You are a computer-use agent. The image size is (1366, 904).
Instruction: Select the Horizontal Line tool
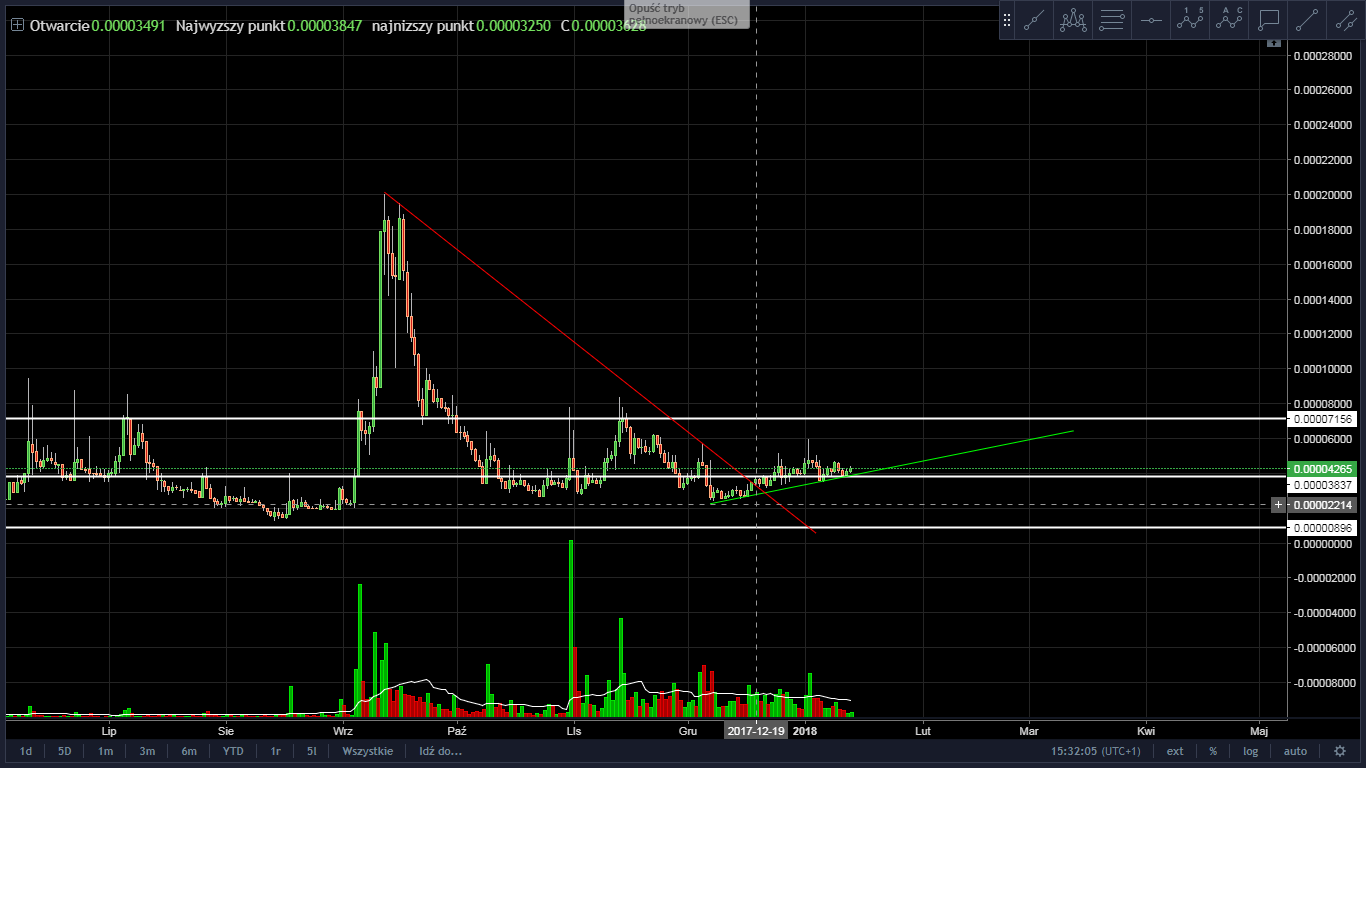[x=1151, y=20]
